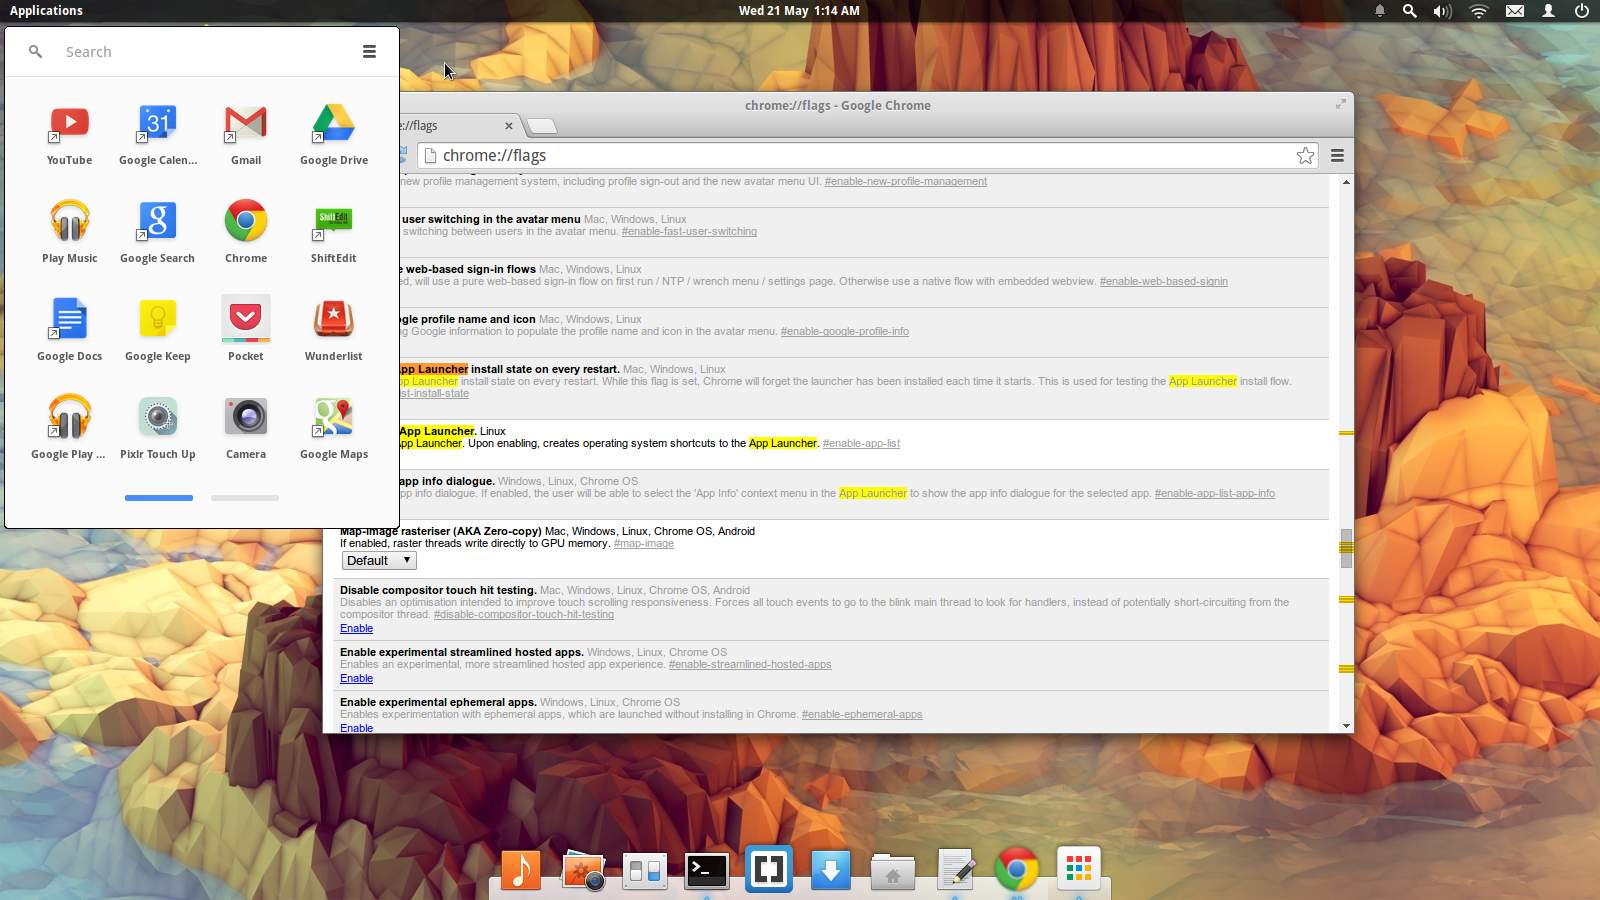Image resolution: width=1600 pixels, height=900 pixels.
Task: Open notifications bell indicator
Action: point(1380,11)
